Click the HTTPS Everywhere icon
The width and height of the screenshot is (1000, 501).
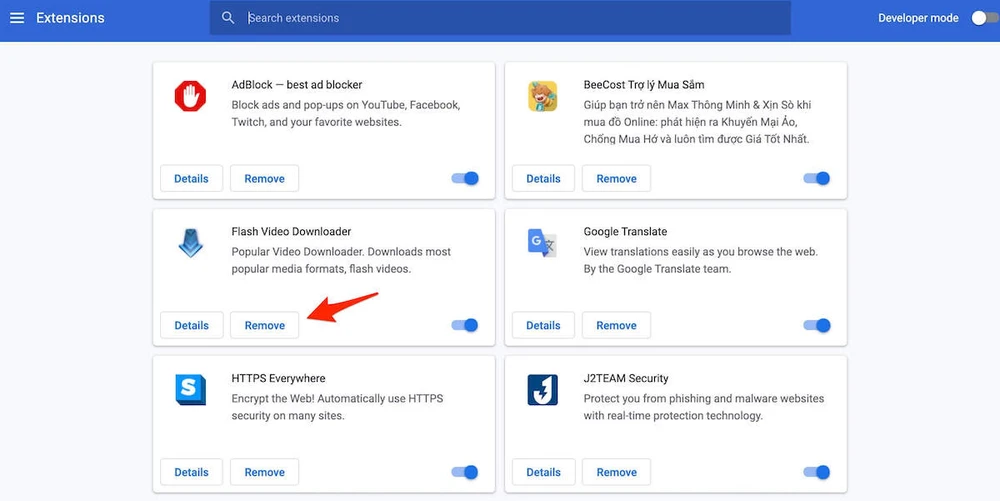tap(190, 389)
